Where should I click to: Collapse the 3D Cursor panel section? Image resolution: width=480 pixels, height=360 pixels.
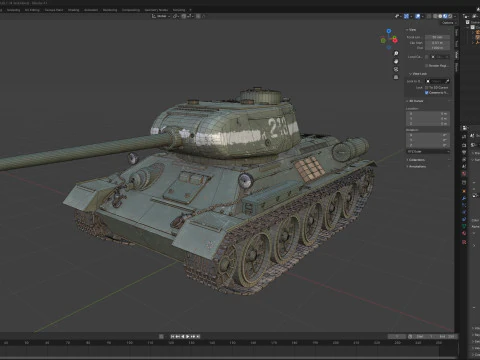coord(415,101)
